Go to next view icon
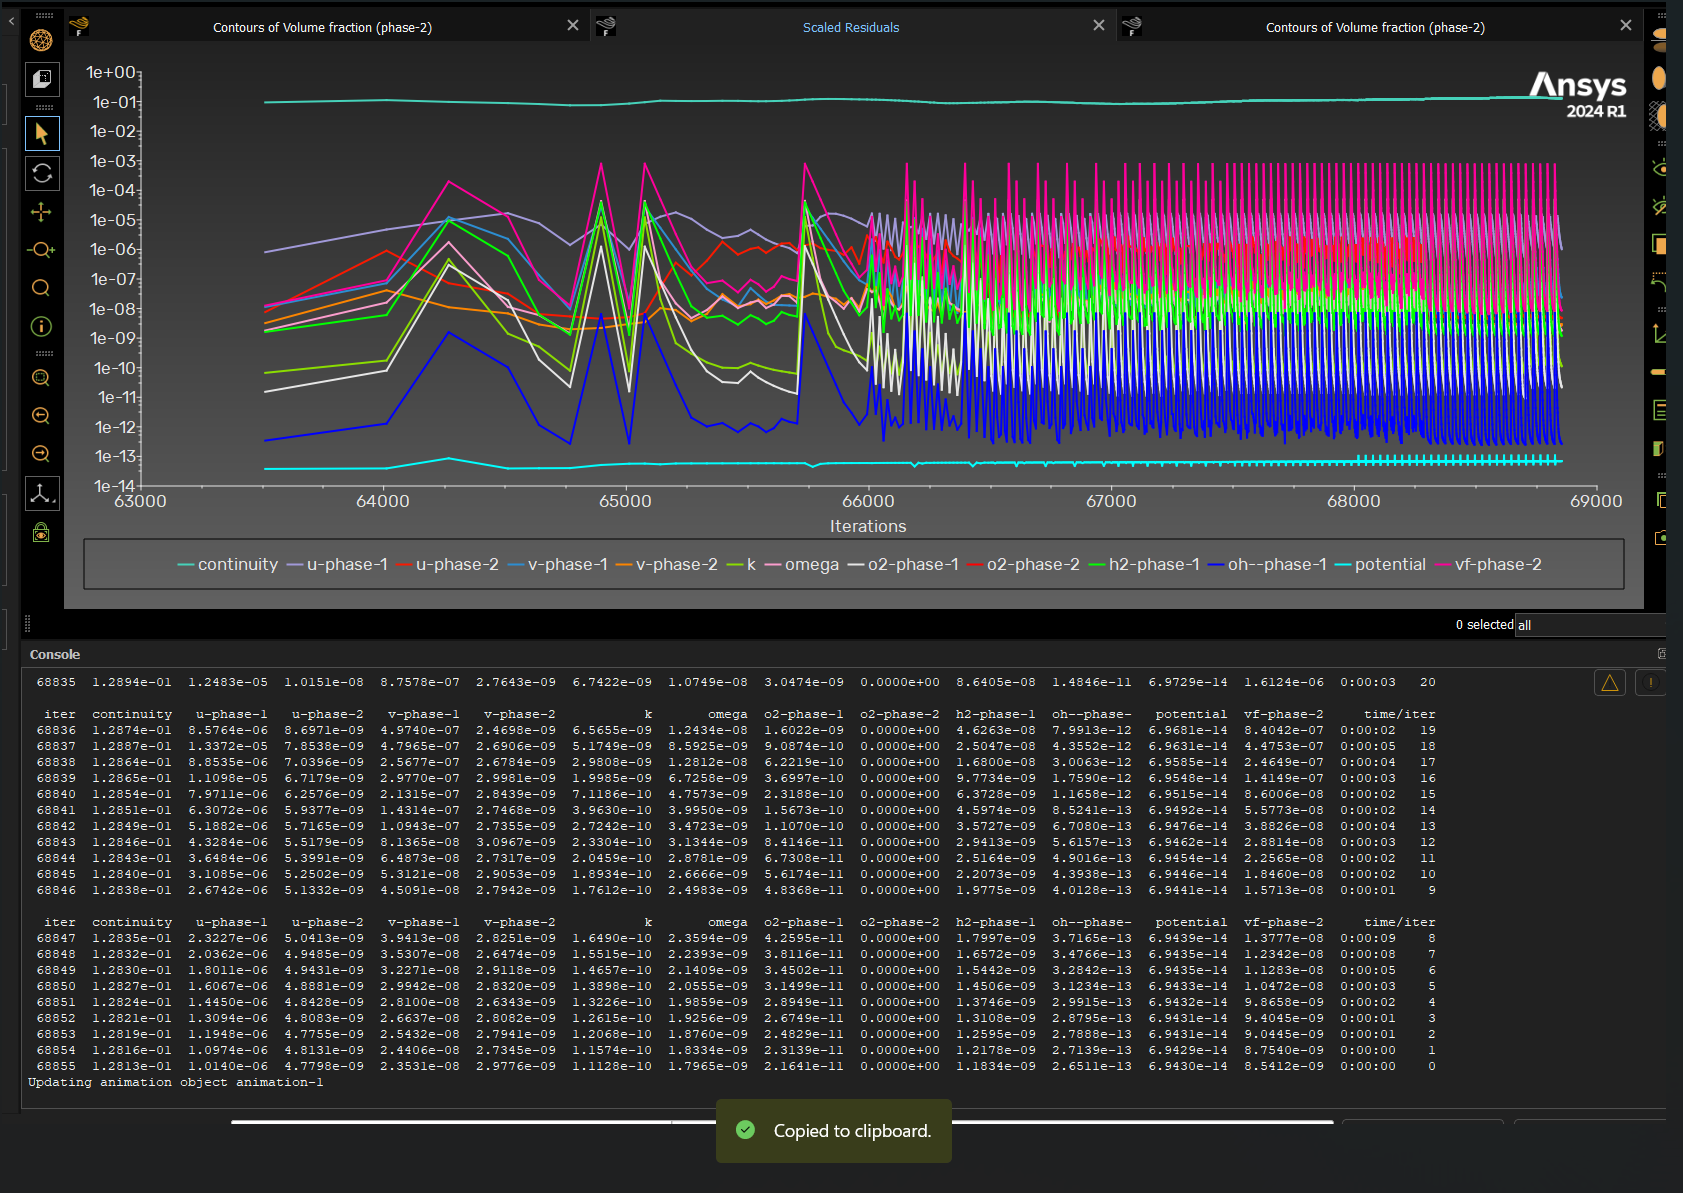1683x1193 pixels. [41, 454]
